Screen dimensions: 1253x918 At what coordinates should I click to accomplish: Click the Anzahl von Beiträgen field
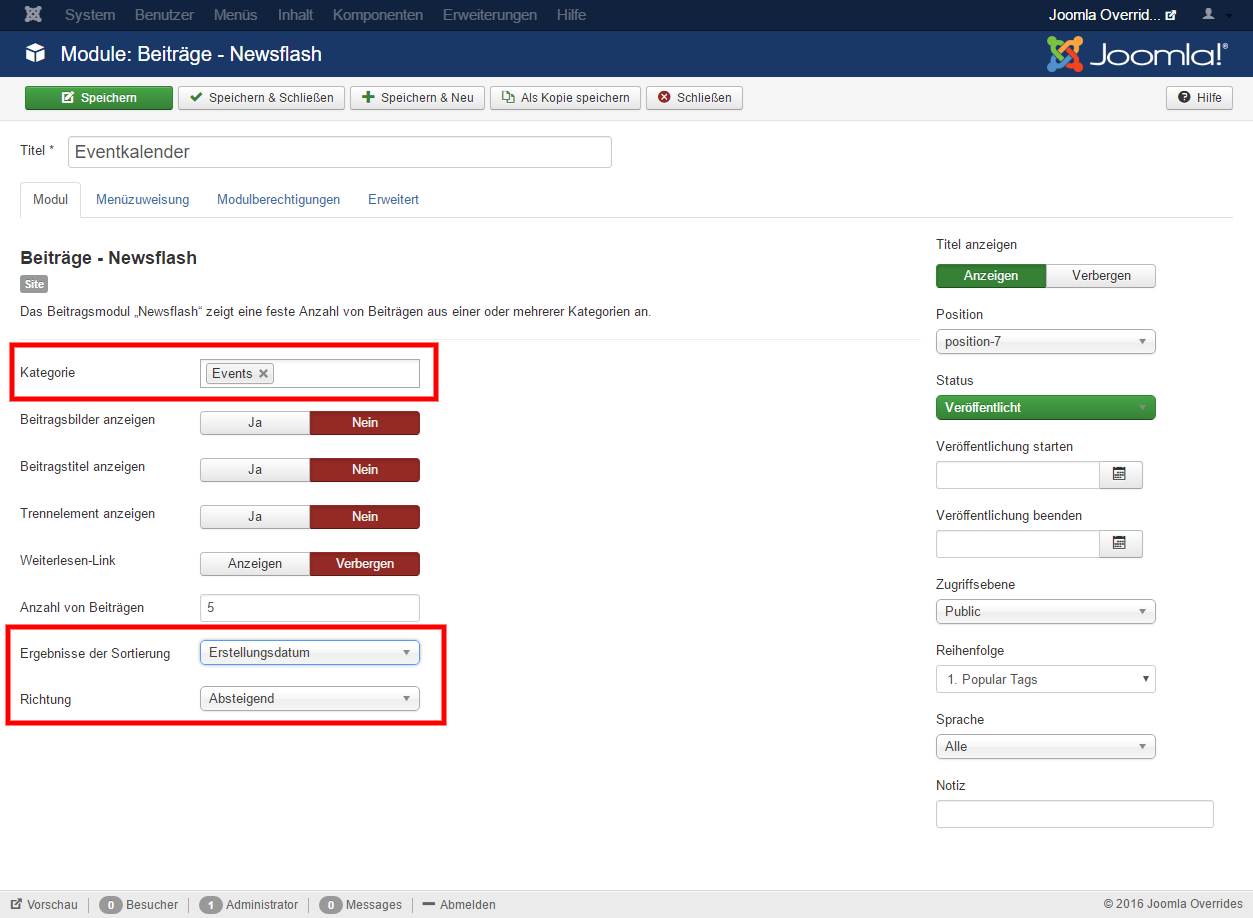point(309,608)
